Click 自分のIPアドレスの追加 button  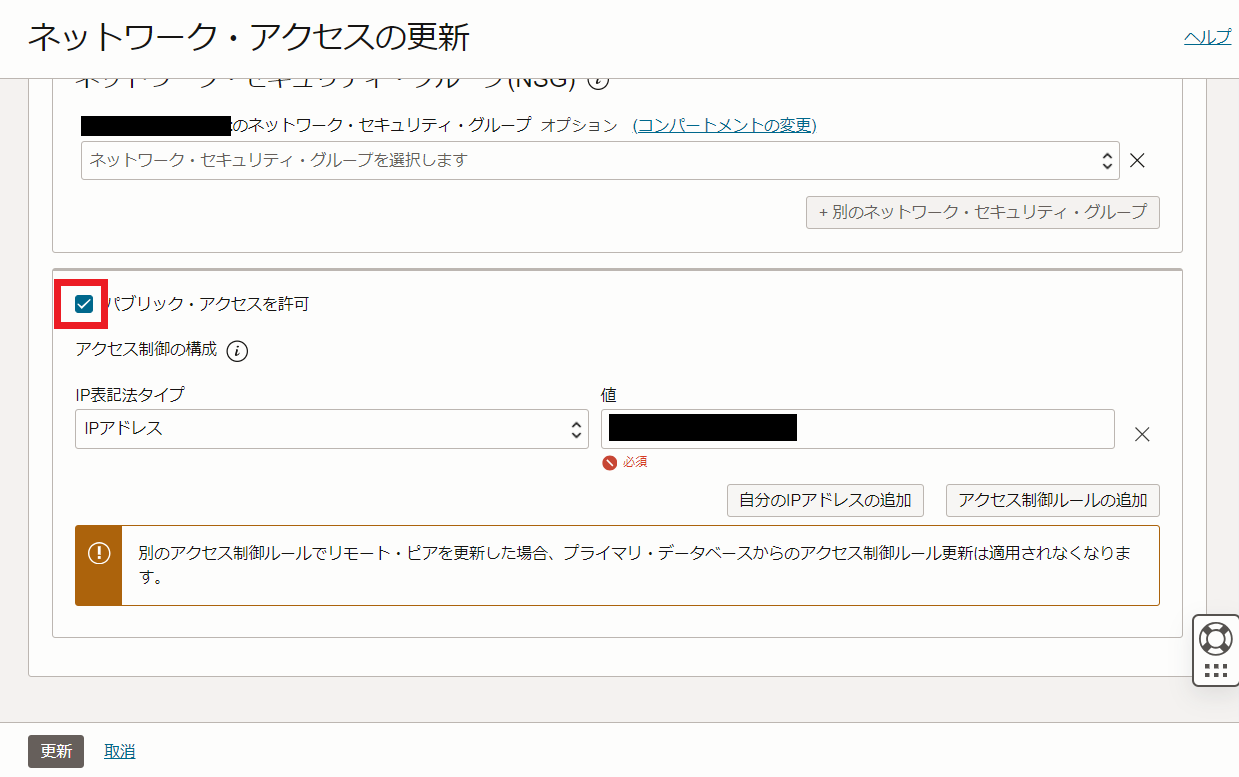[824, 500]
